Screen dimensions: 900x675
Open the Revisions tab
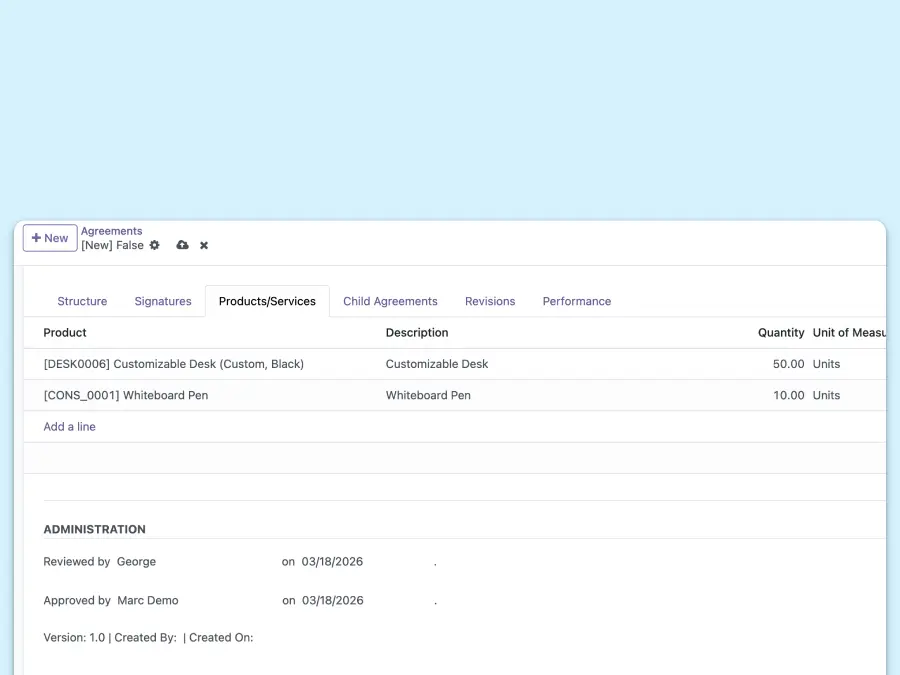tap(490, 301)
